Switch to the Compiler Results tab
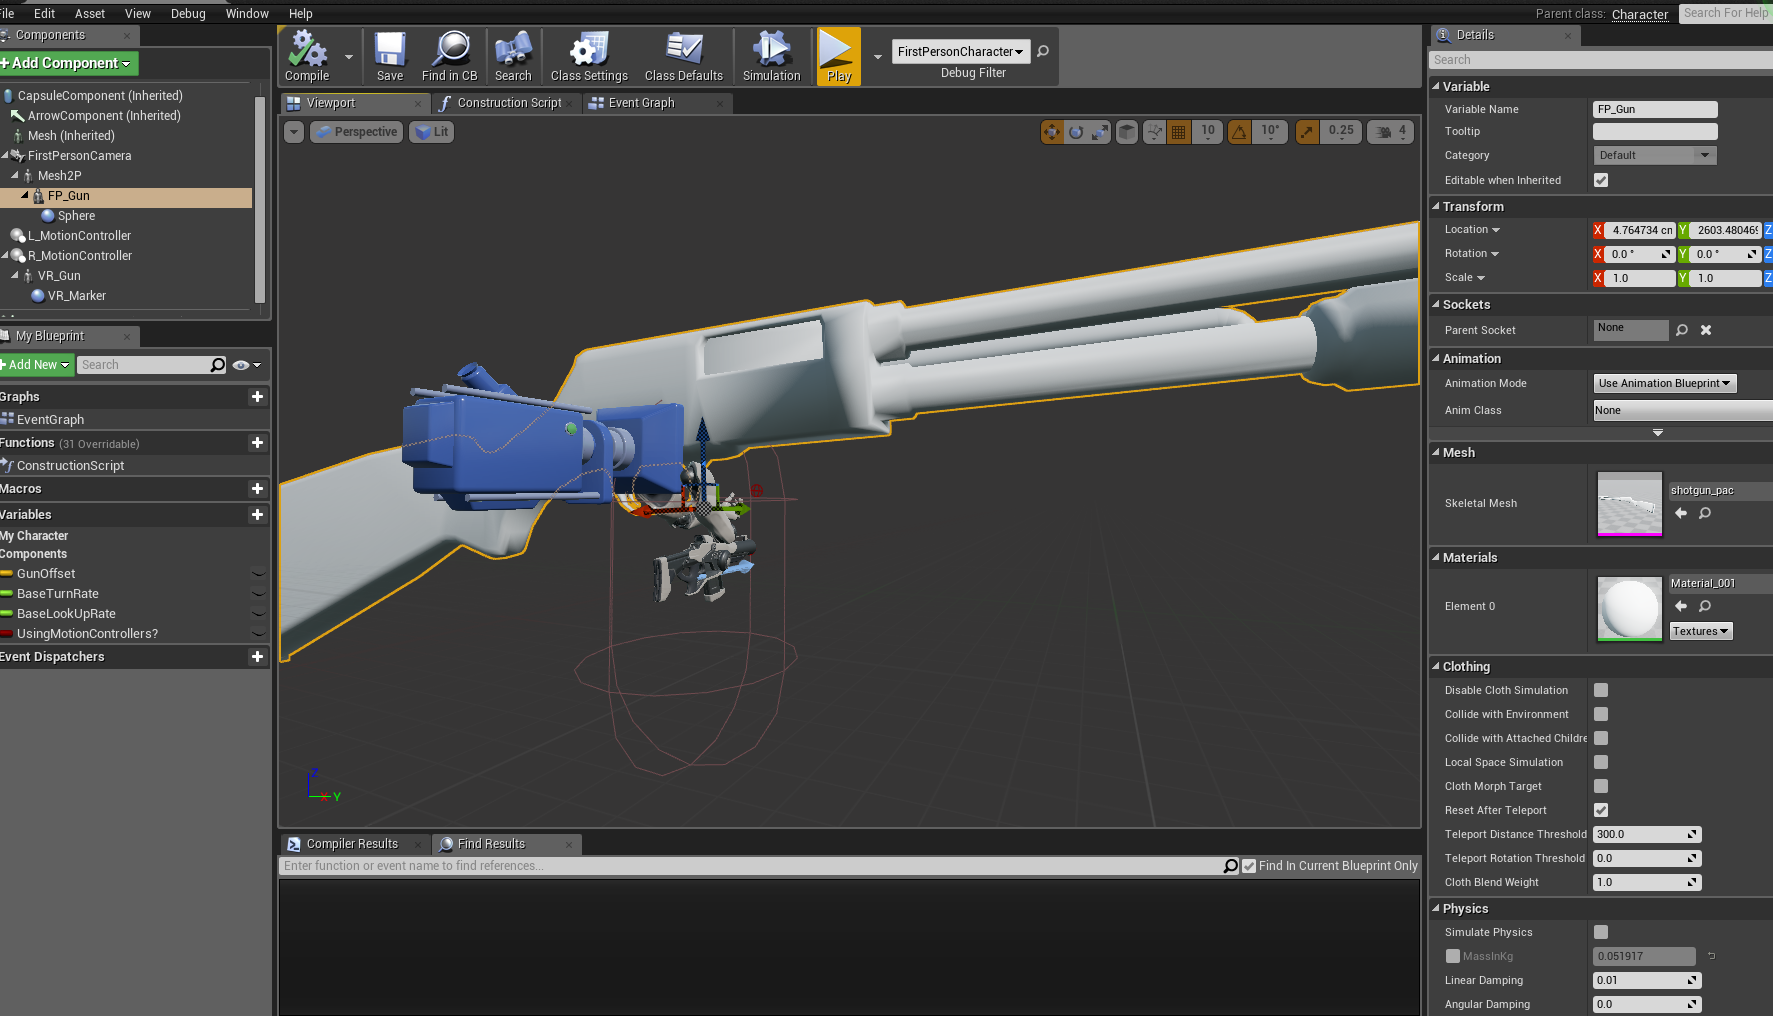Viewport: 1773px width, 1016px height. [354, 844]
